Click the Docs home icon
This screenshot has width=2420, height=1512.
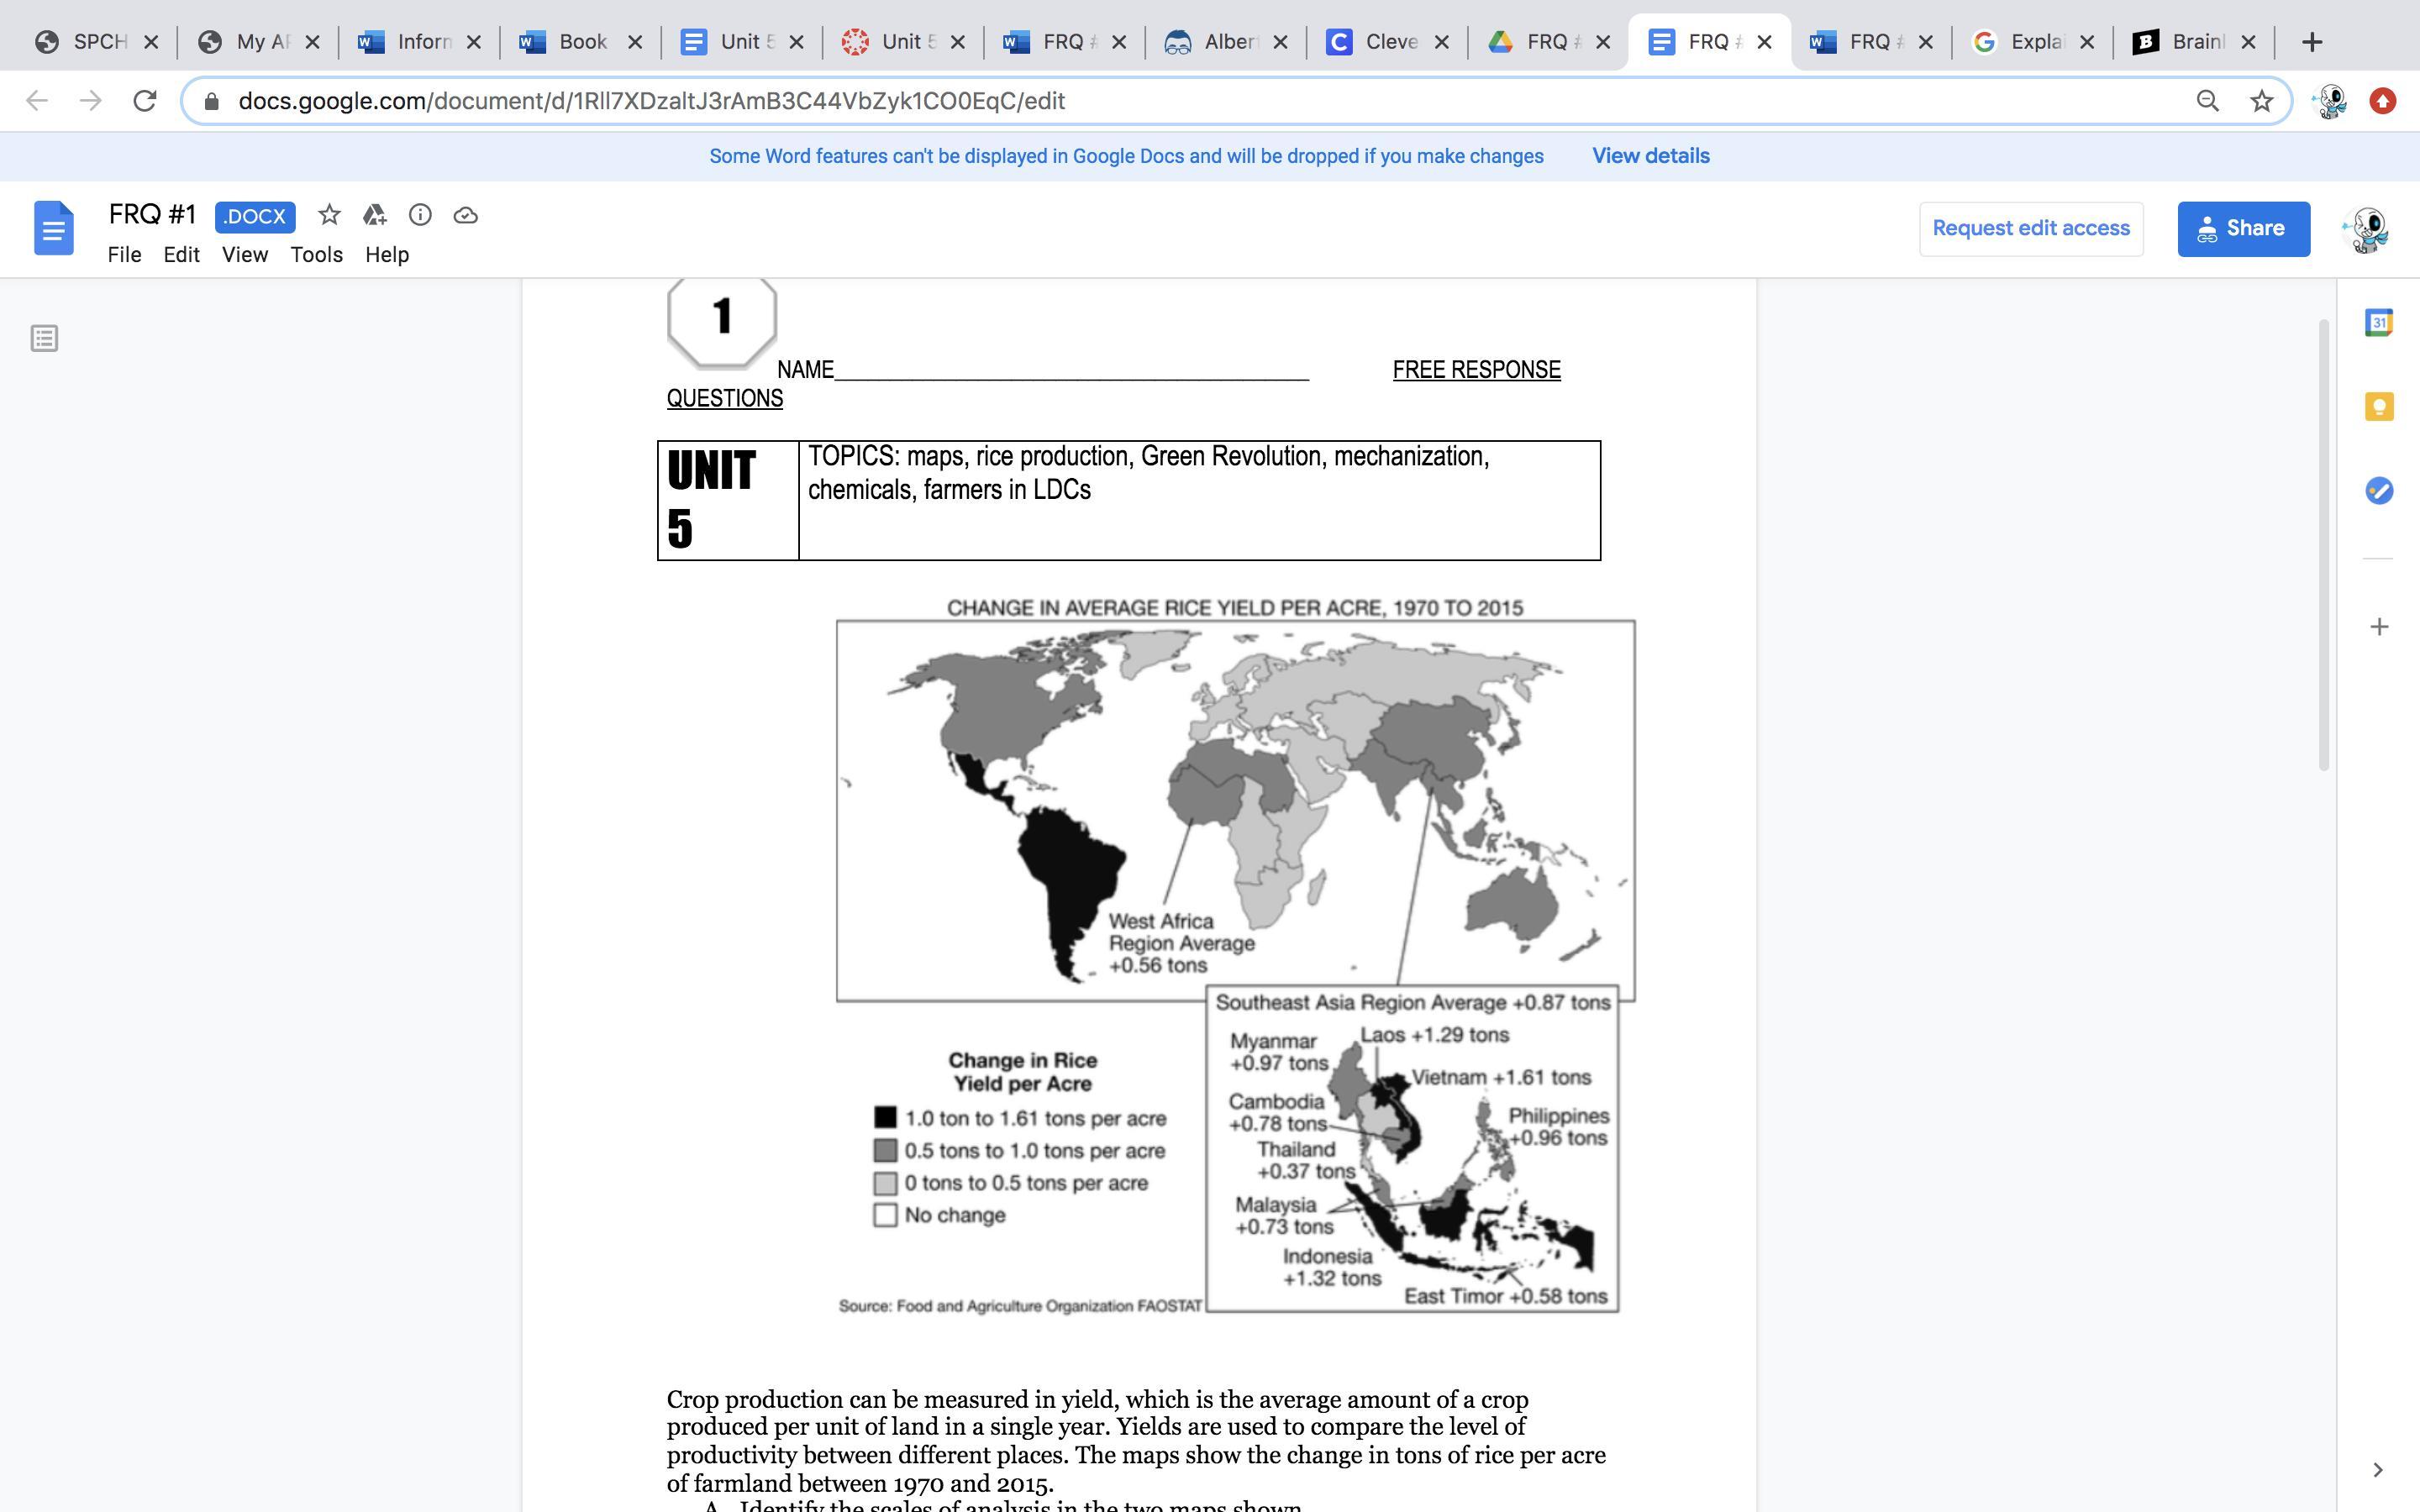coord(54,228)
